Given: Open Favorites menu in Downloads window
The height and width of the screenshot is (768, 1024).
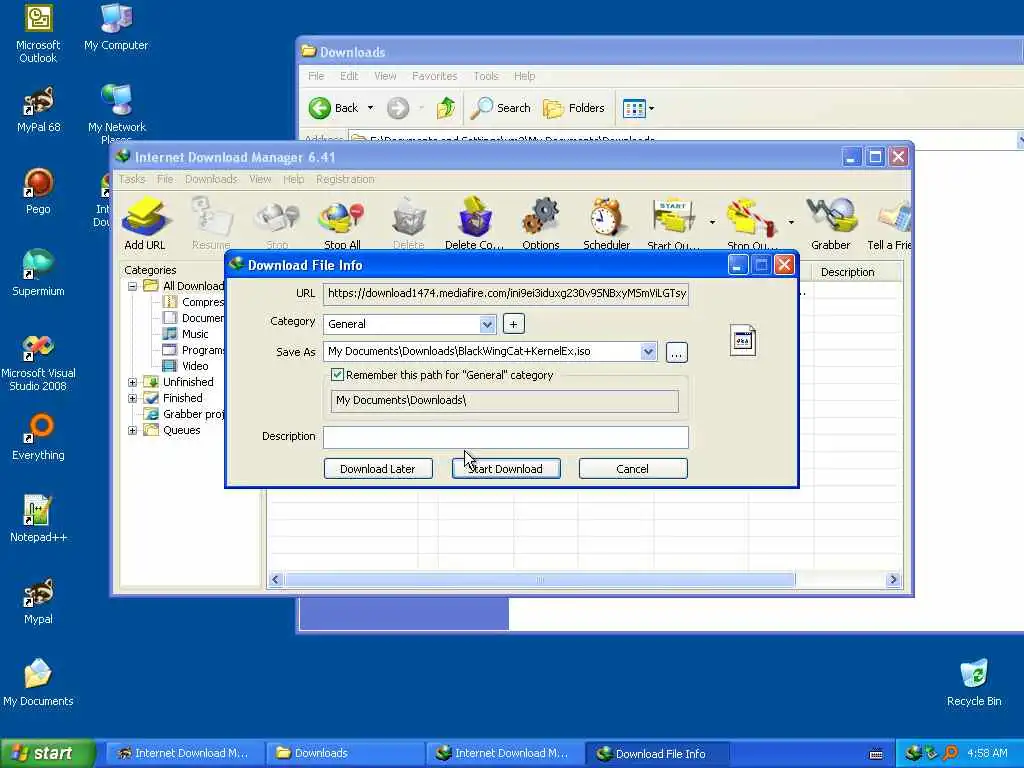Looking at the screenshot, I should pos(434,76).
